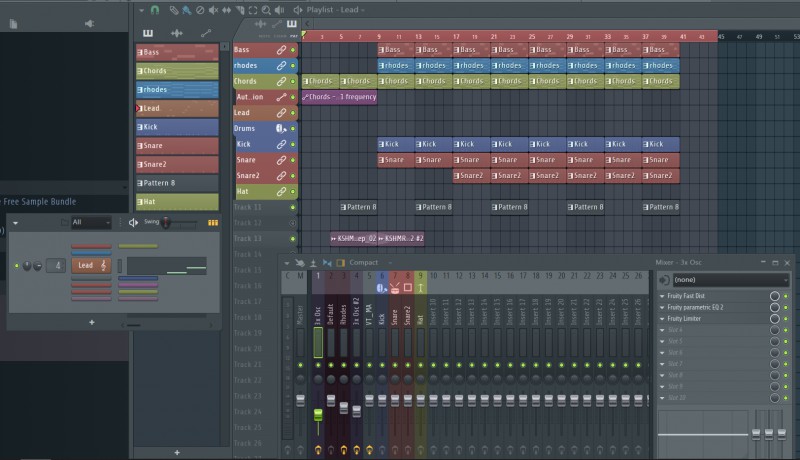The width and height of the screenshot is (800, 460).
Task: Mute the rhodes playlist track
Action: click(x=293, y=66)
